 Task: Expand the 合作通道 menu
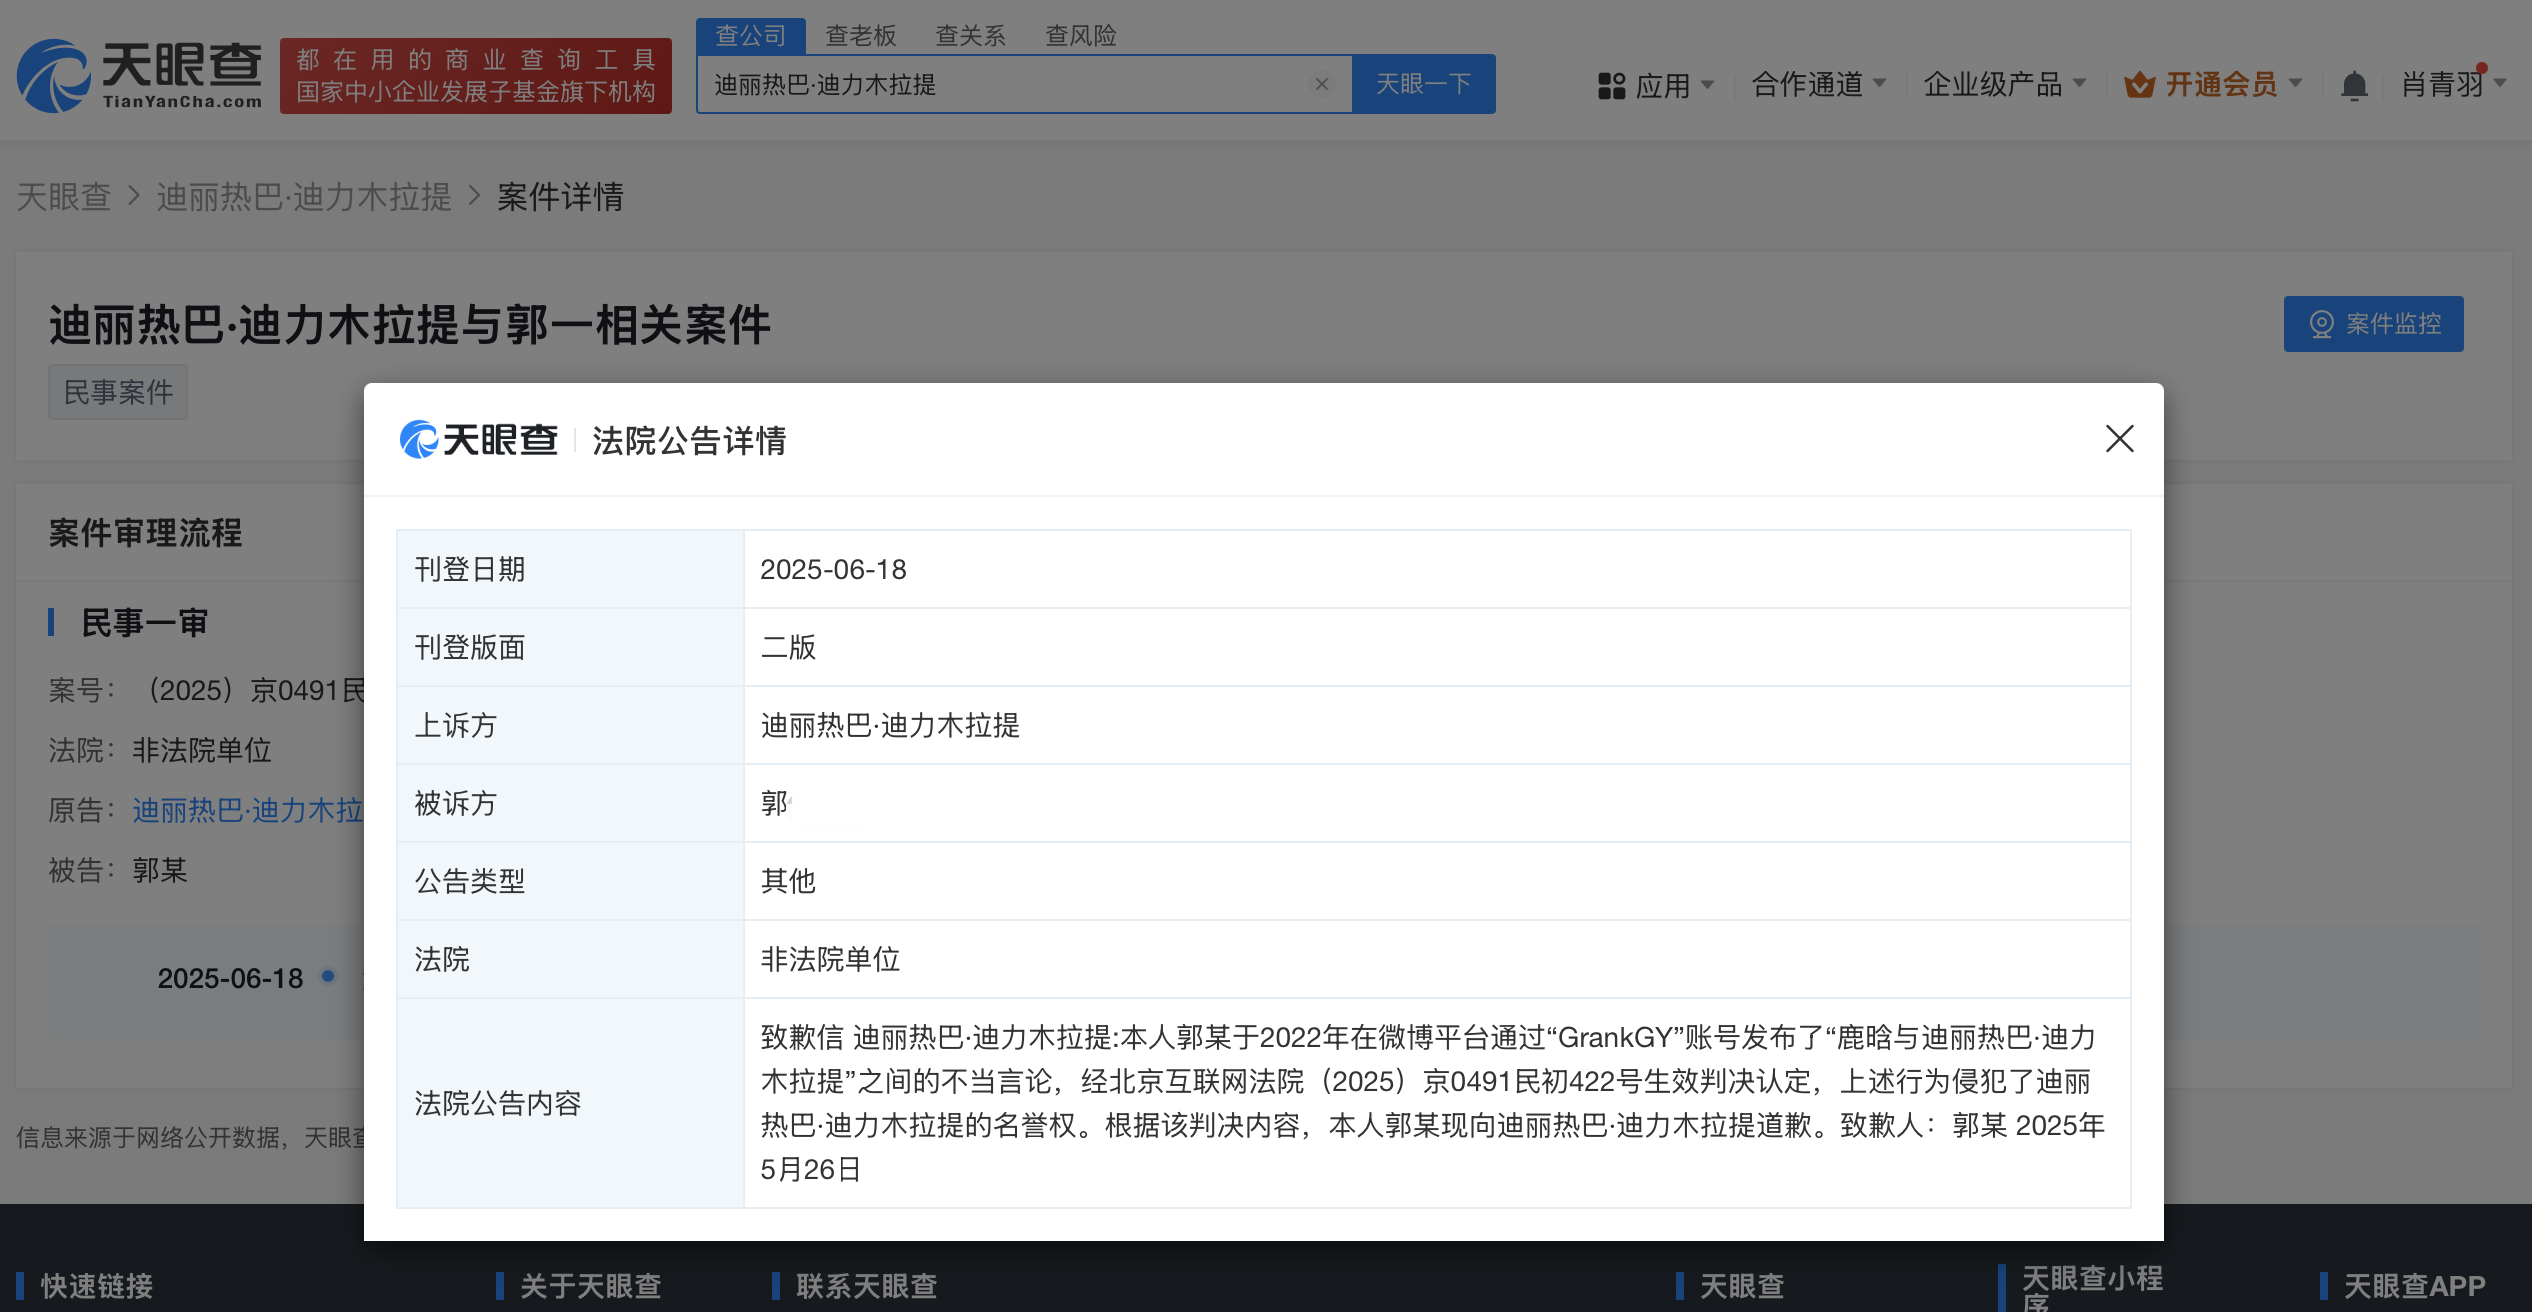(x=1819, y=84)
